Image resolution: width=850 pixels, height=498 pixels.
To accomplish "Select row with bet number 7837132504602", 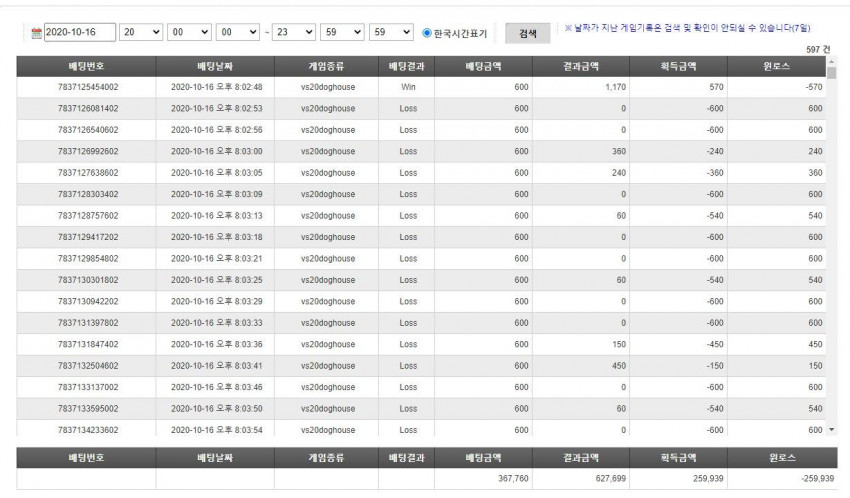I will (421, 366).
